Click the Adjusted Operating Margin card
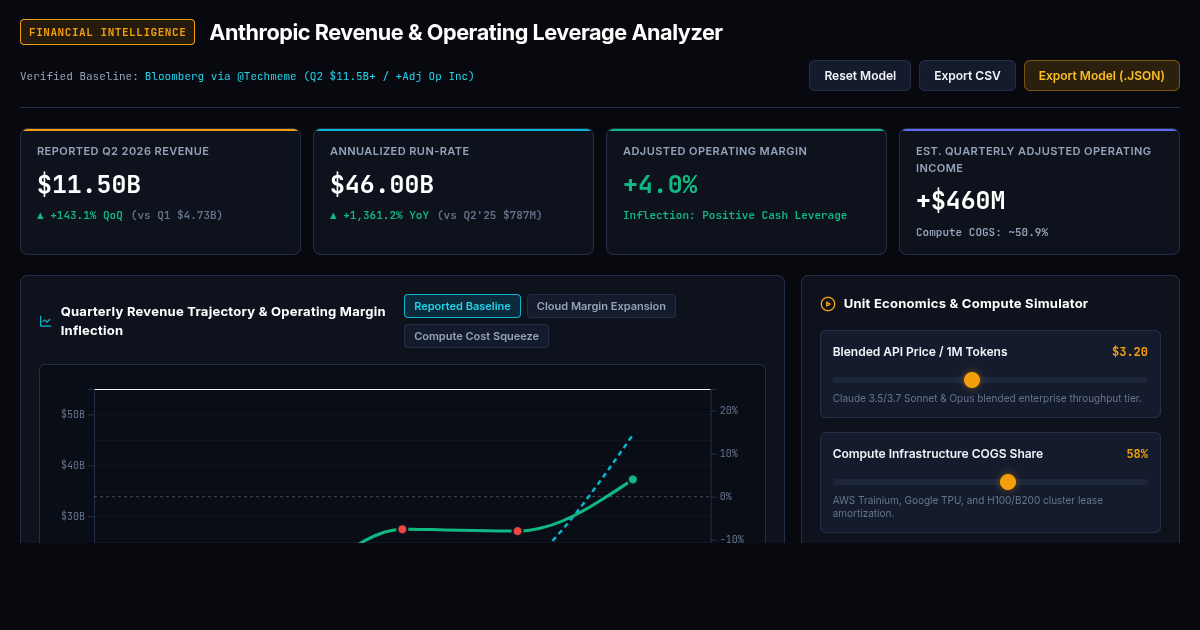 pos(746,192)
